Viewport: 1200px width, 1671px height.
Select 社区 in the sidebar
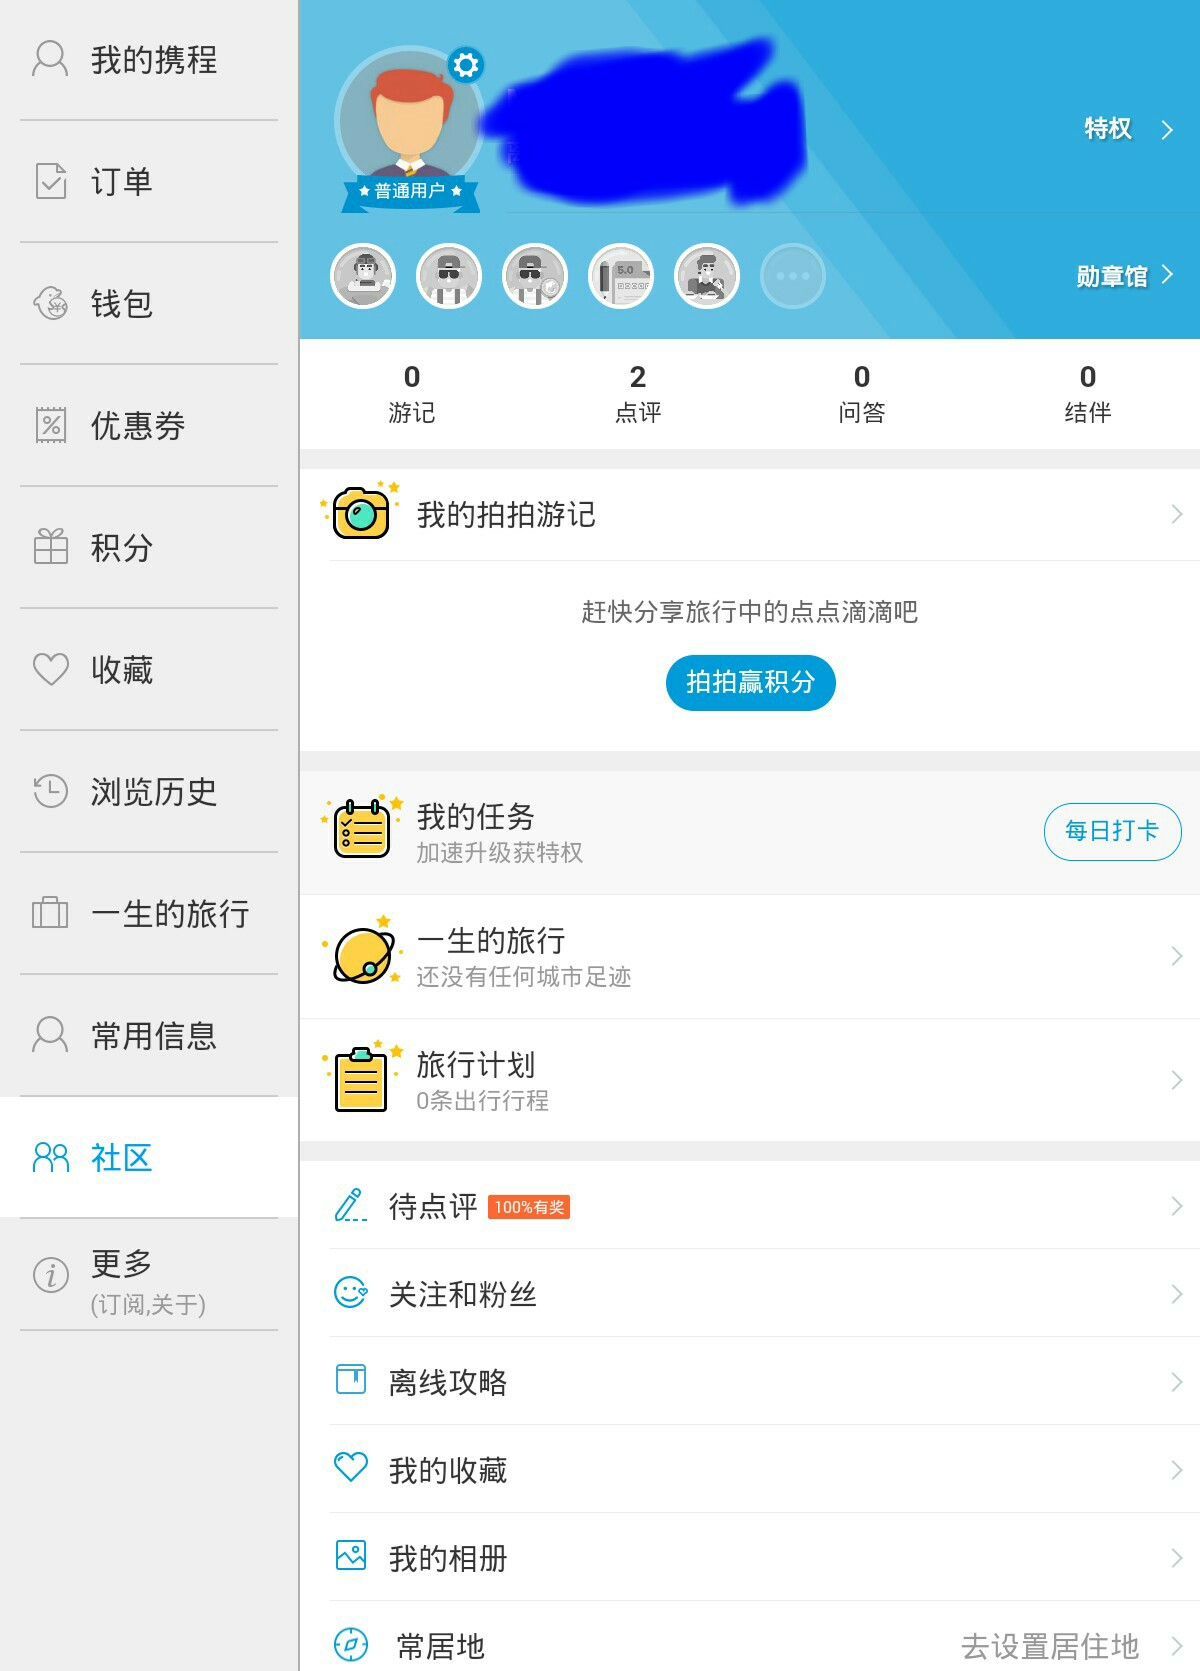point(149,1158)
